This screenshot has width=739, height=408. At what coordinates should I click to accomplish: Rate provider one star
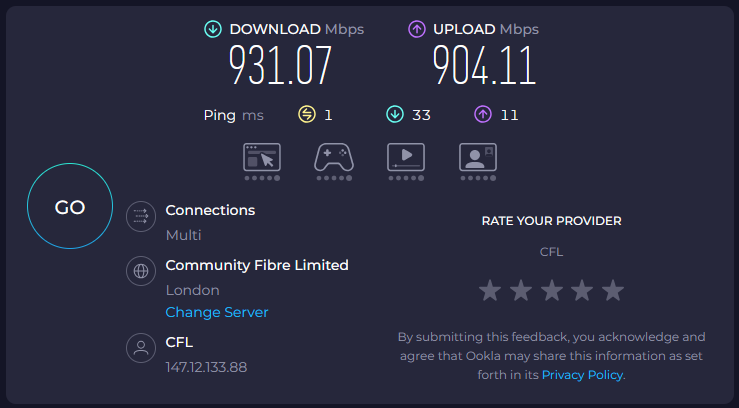pos(490,291)
